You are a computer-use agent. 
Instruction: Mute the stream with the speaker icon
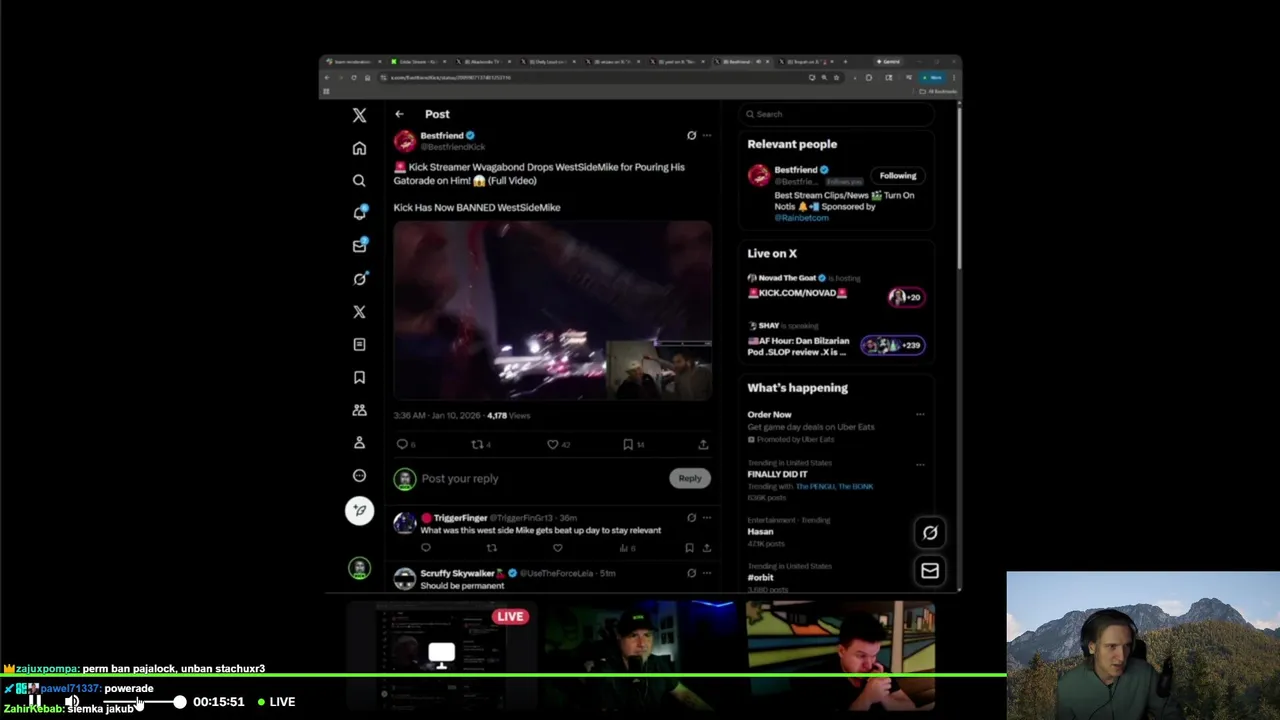(x=72, y=702)
